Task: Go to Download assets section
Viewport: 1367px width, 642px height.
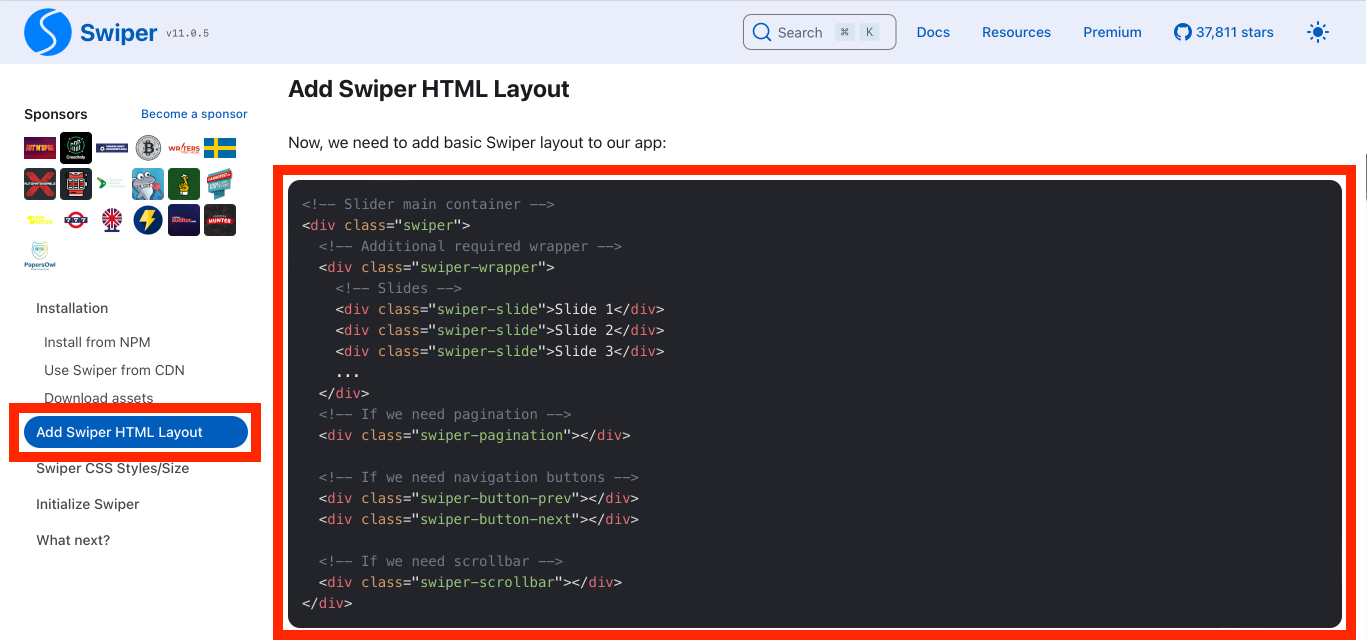Action: 99,398
